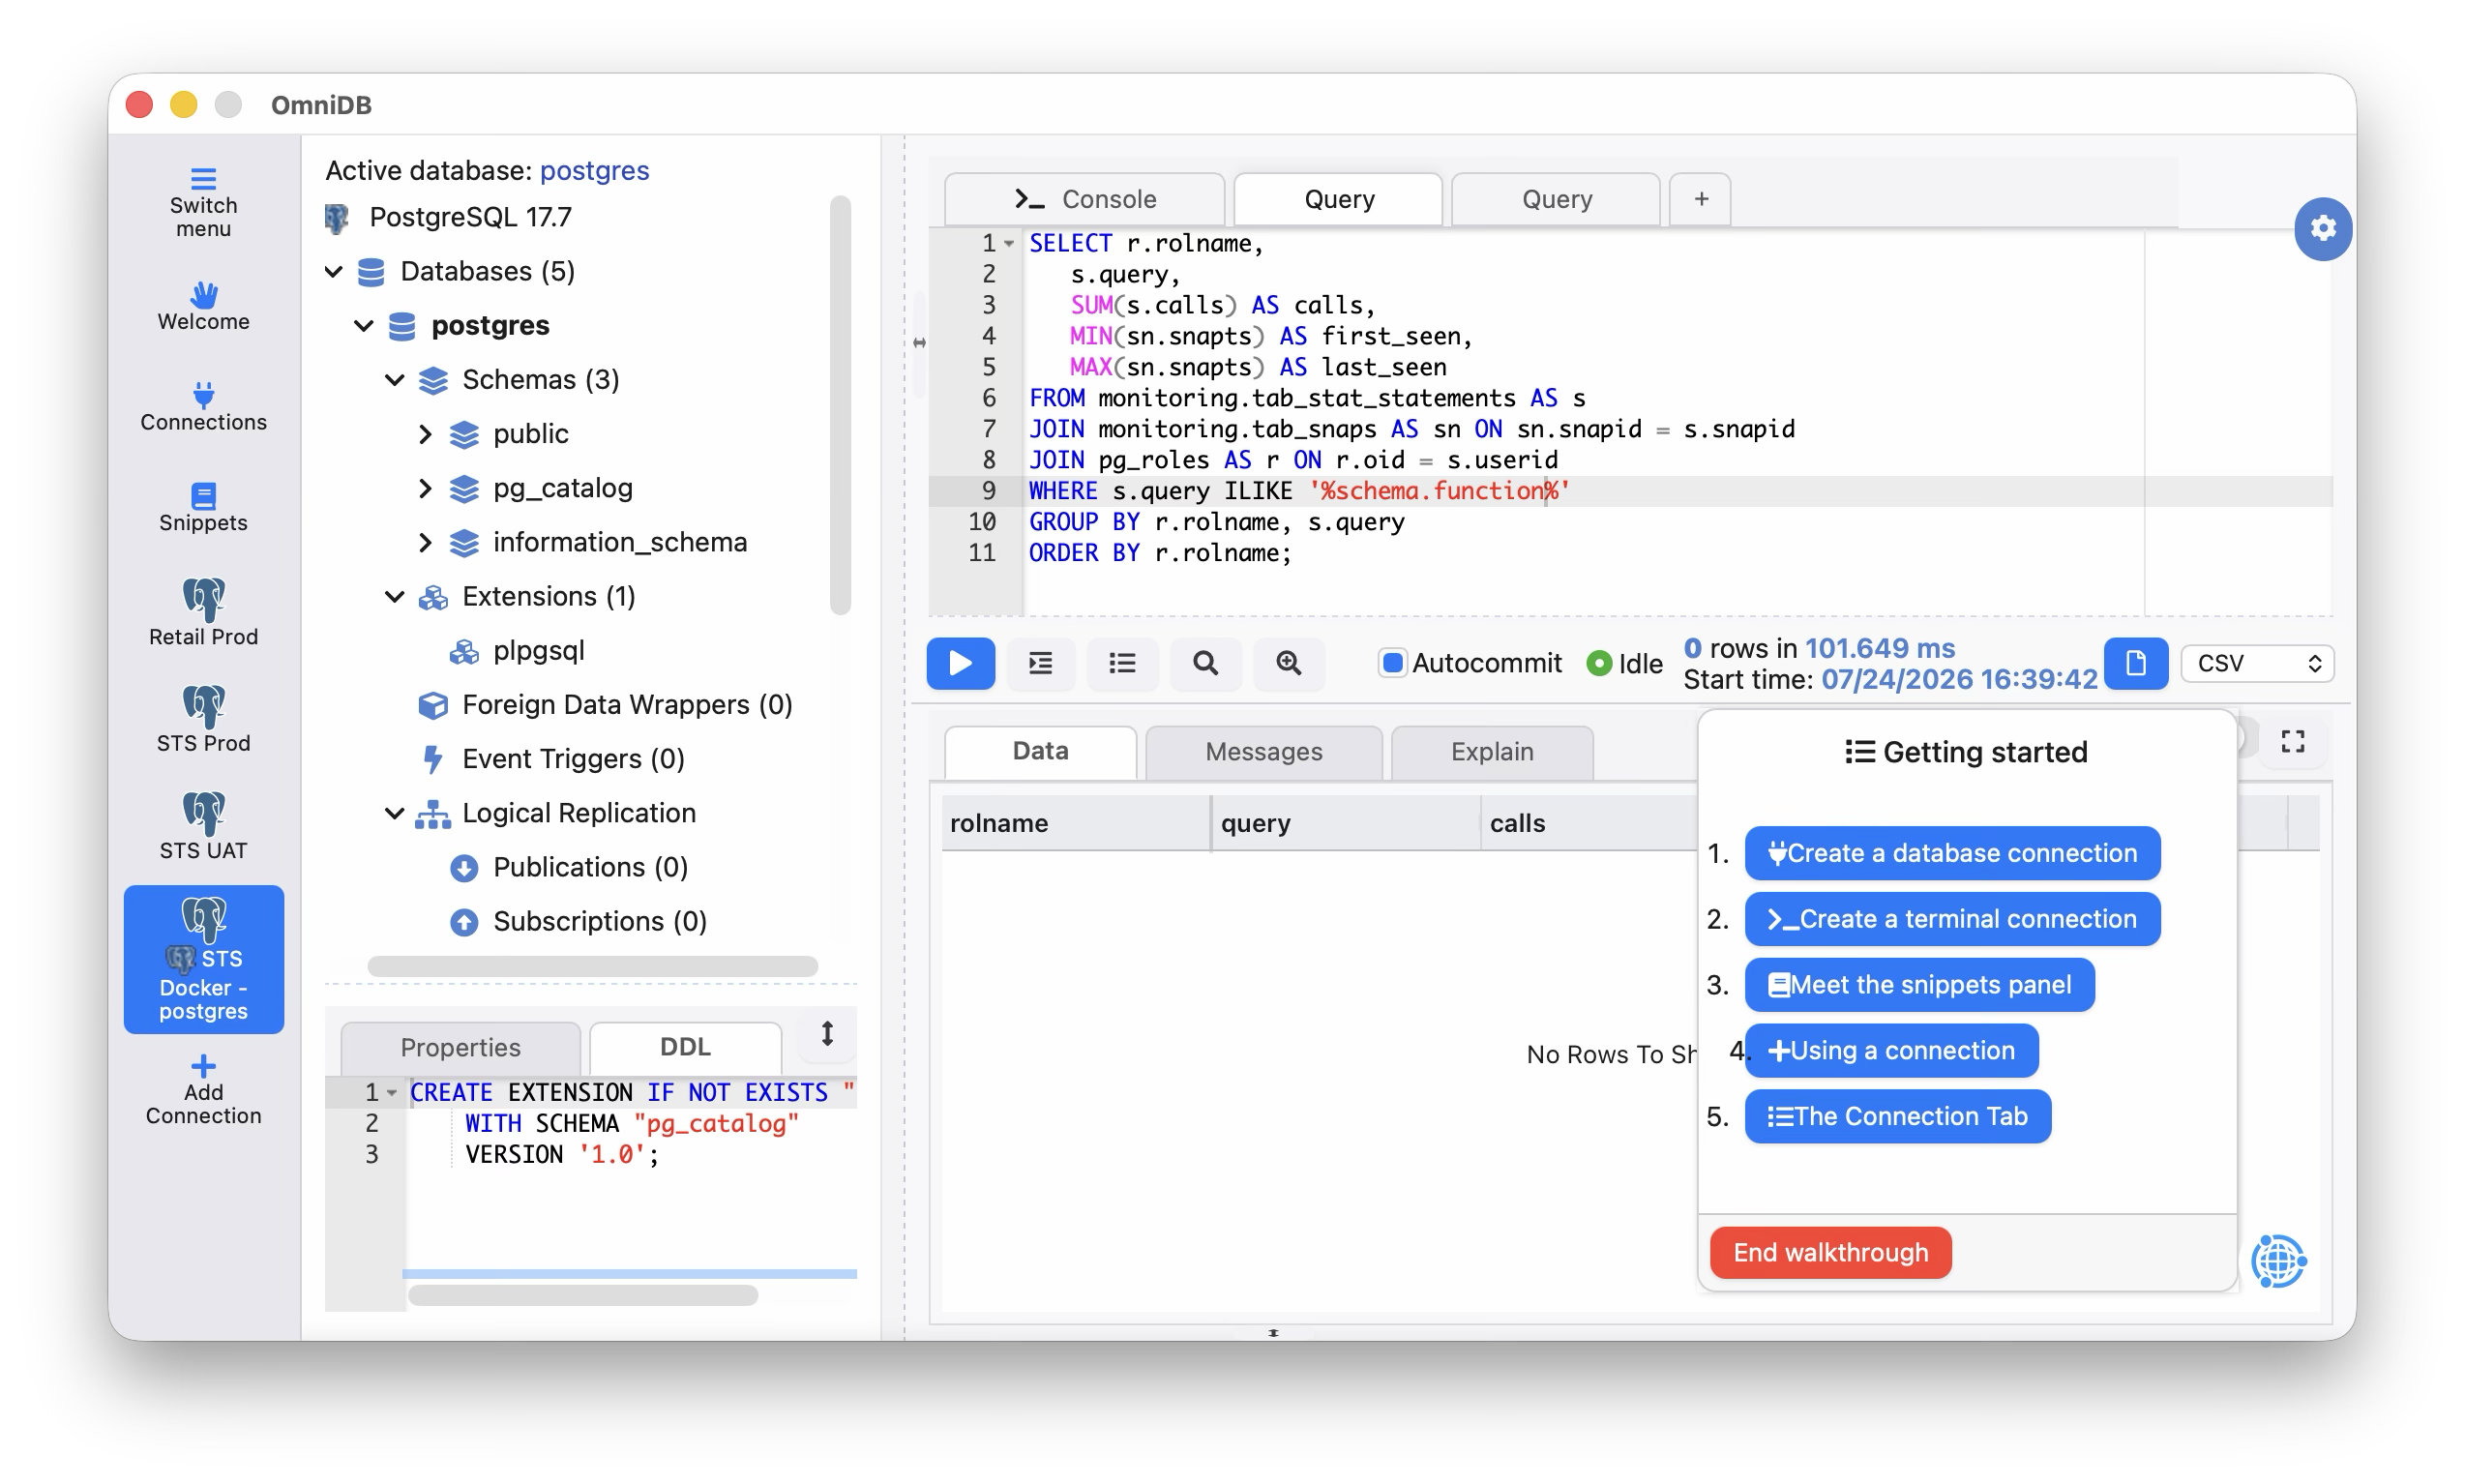The width and height of the screenshot is (2465, 1484).
Task: Open the Switch menu
Action: (203, 203)
